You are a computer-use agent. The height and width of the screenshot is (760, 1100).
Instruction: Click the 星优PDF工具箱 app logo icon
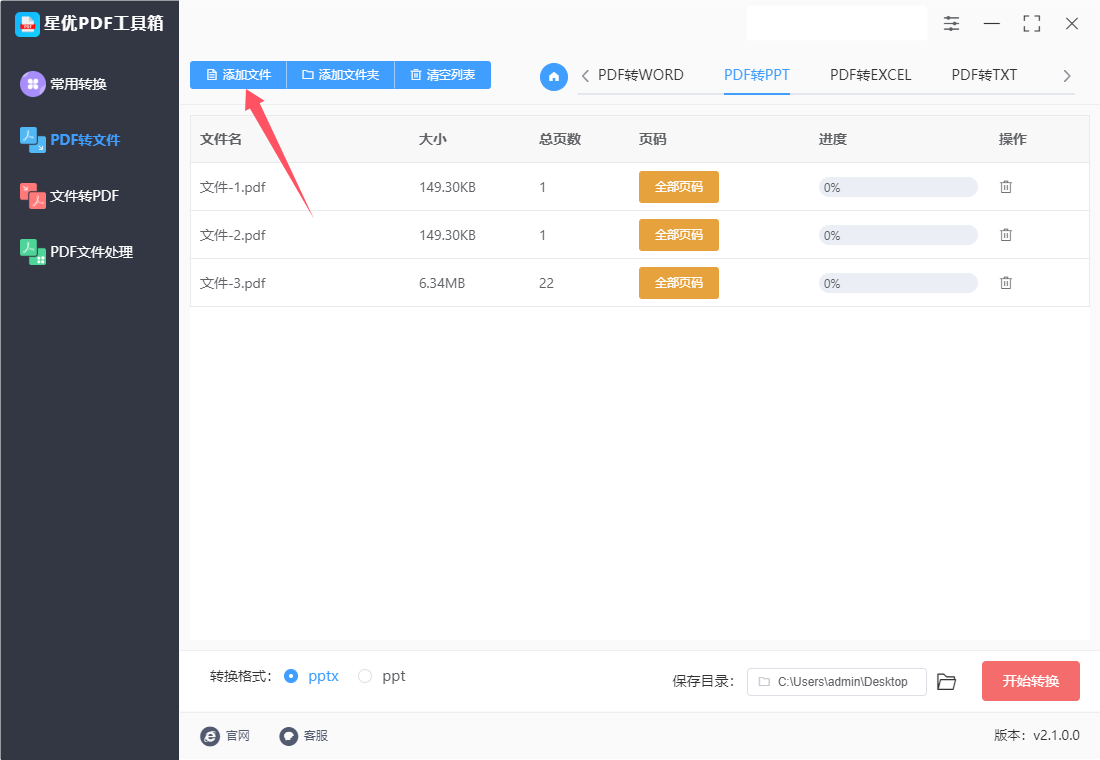[x=27, y=24]
